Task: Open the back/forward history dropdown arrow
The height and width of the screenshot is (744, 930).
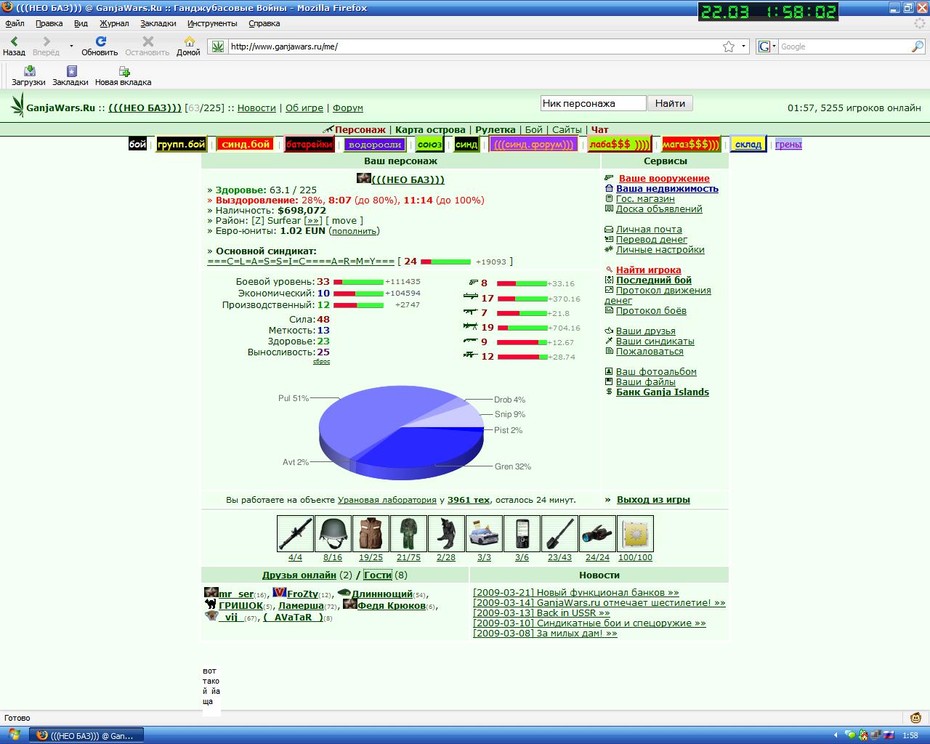Action: coord(71,45)
